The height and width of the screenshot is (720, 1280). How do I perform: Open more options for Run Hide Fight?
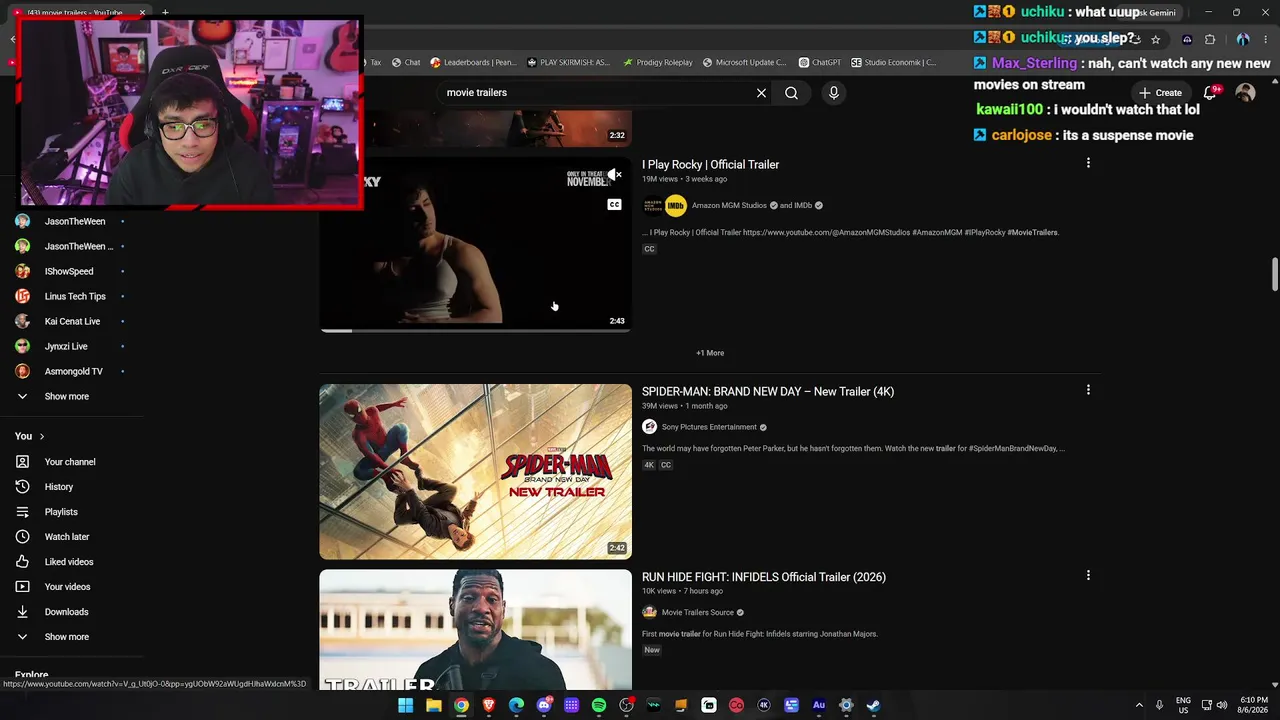(1088, 575)
